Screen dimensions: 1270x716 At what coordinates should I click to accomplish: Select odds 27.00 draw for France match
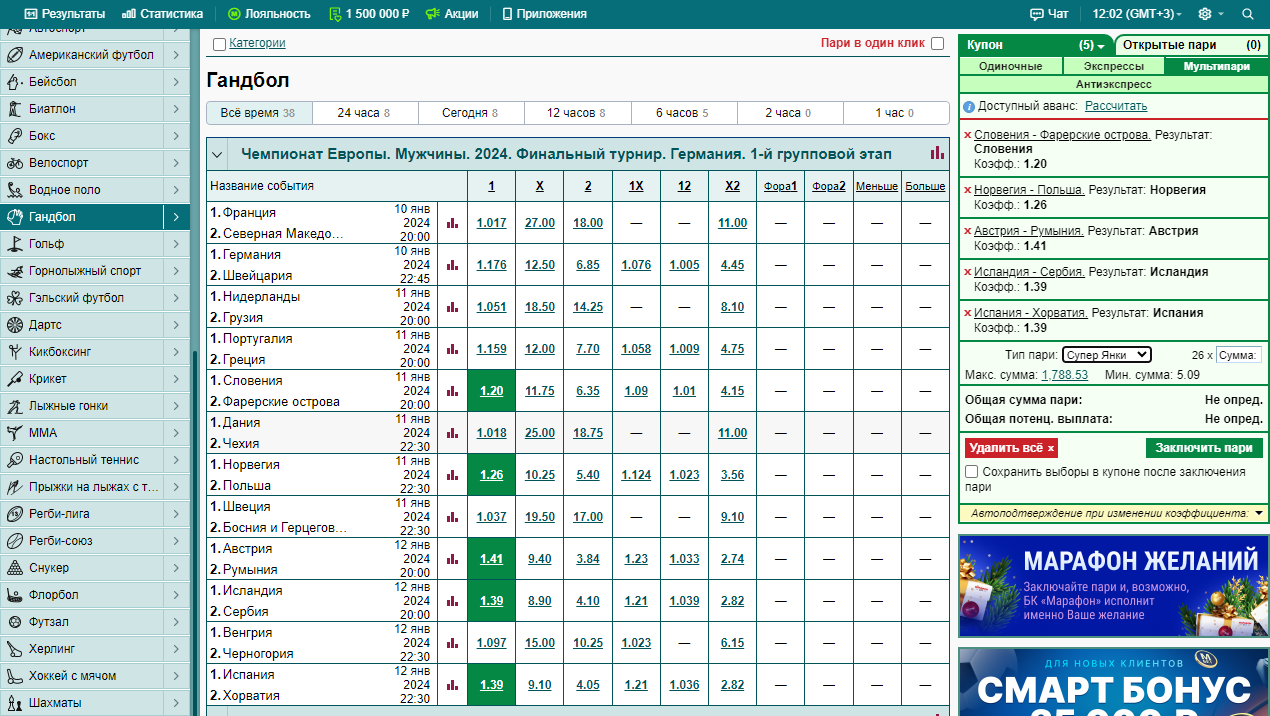(x=539, y=223)
